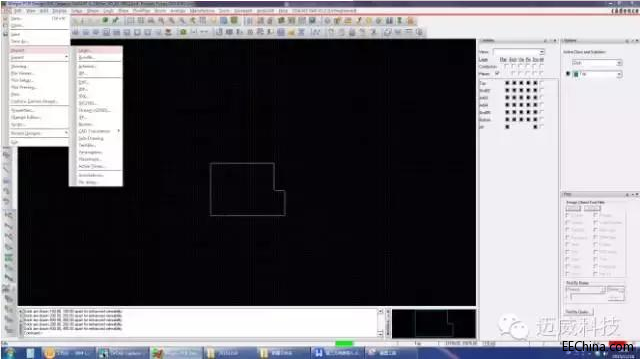The width and height of the screenshot is (640, 360).
Task: Open the Etch active class dropdown
Action: [x=596, y=62]
